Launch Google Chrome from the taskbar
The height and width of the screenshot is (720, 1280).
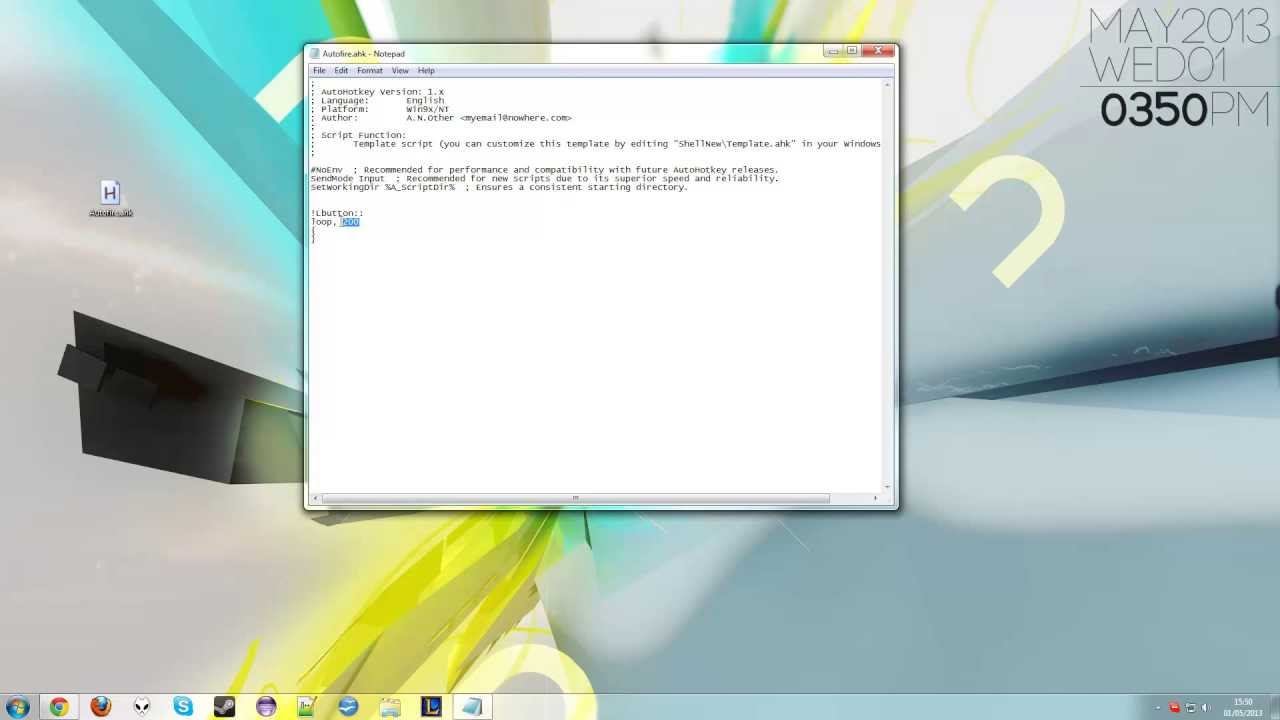click(x=59, y=707)
